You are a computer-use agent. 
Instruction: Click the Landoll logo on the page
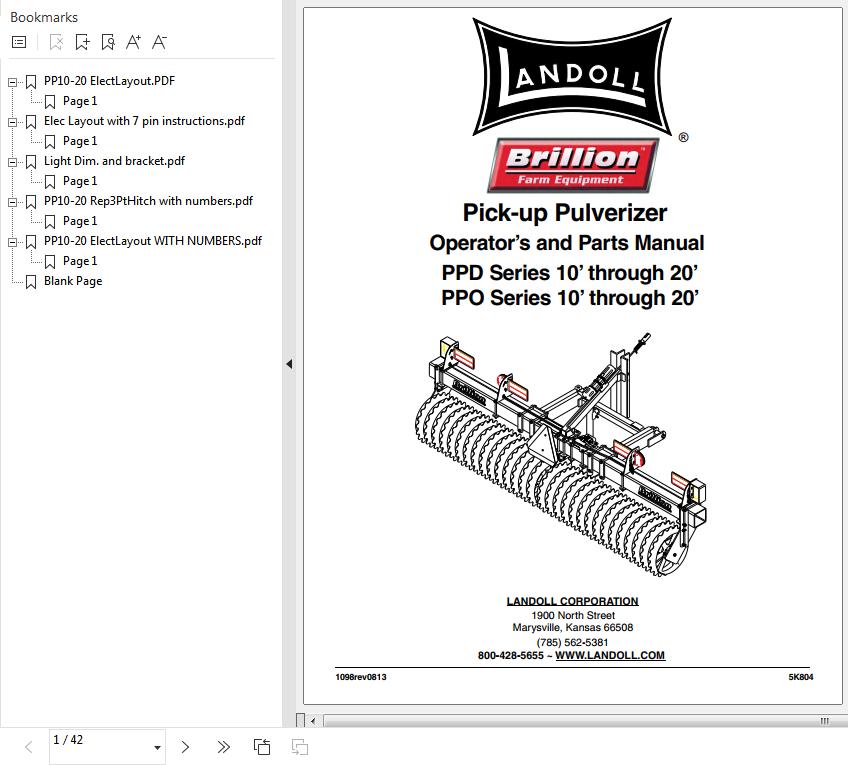click(x=572, y=76)
